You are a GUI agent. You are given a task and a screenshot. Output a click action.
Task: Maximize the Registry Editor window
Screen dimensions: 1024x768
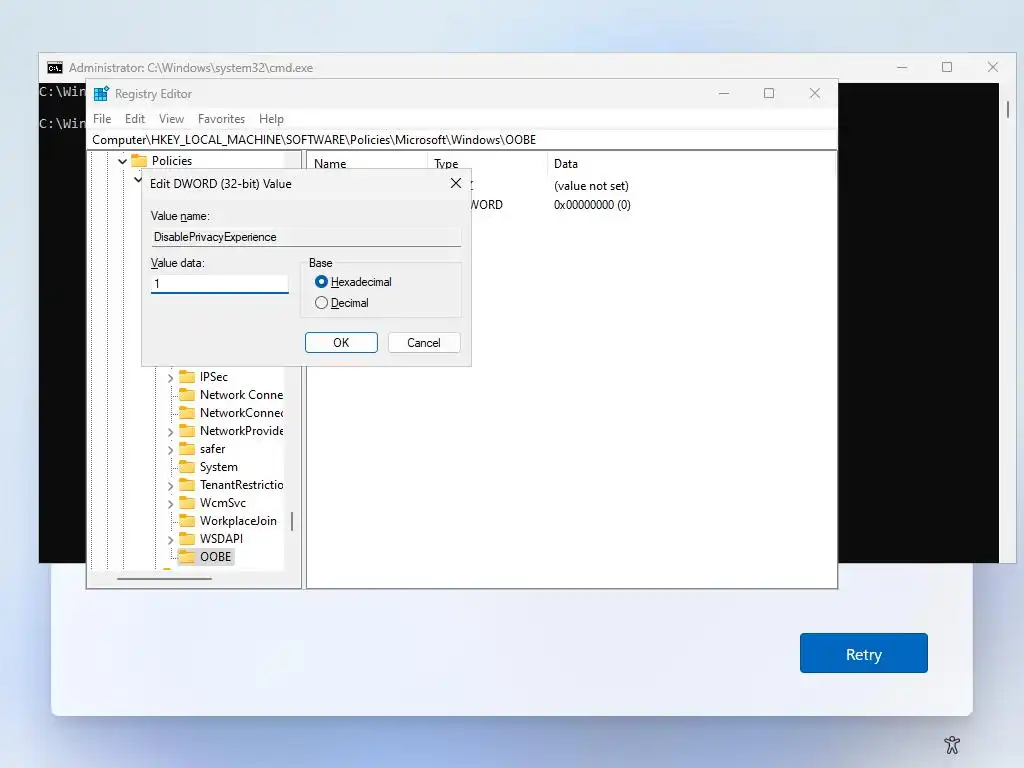pyautogui.click(x=769, y=93)
